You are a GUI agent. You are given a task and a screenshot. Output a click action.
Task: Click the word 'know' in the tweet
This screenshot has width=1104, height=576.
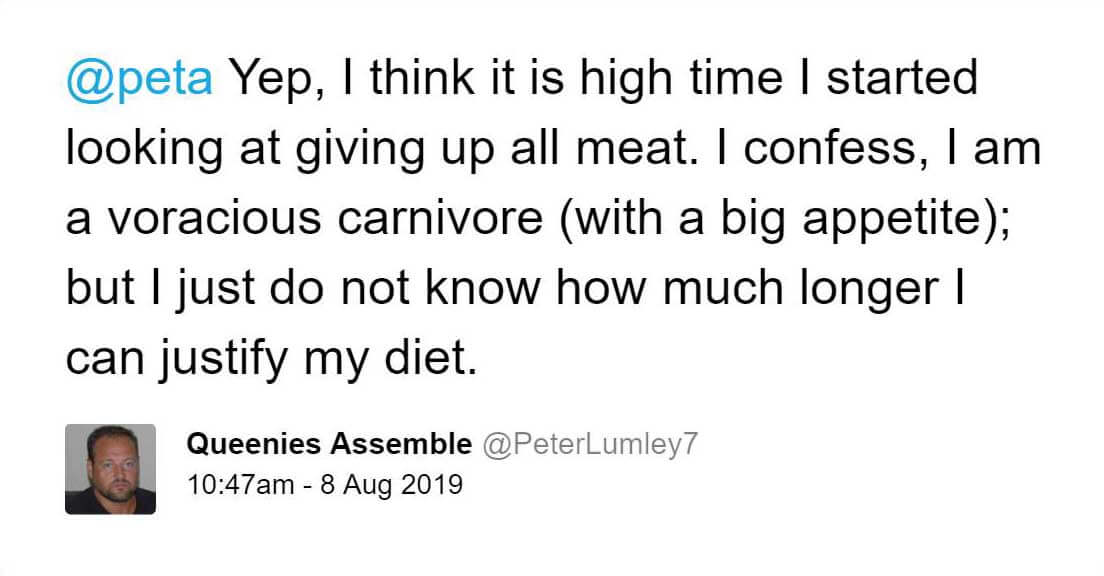pyautogui.click(x=483, y=289)
